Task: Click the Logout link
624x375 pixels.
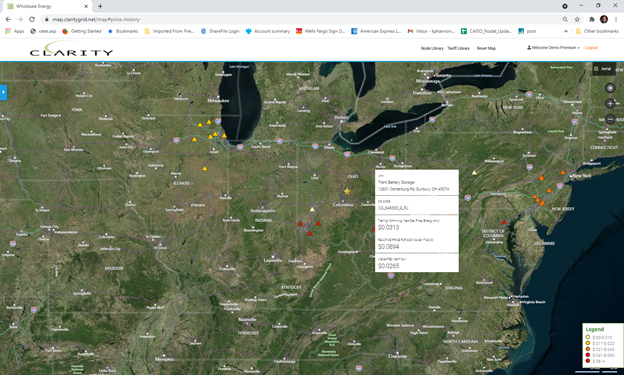Action: (591, 48)
